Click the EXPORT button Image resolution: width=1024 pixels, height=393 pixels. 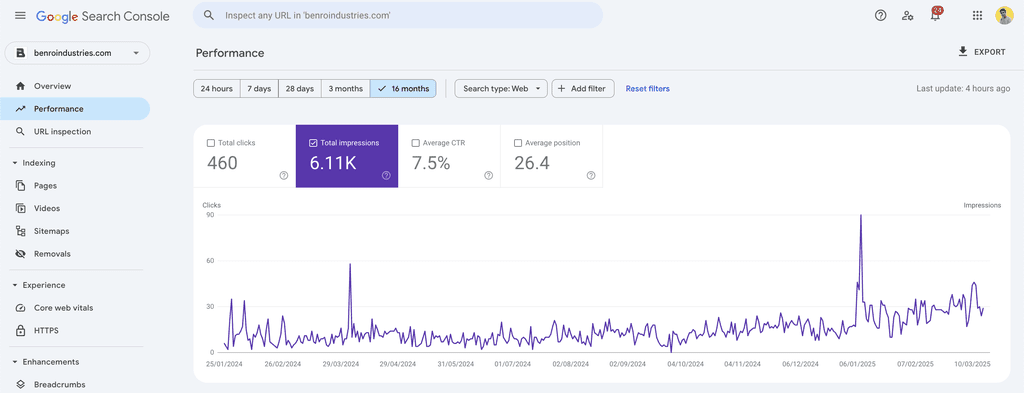click(x=982, y=52)
